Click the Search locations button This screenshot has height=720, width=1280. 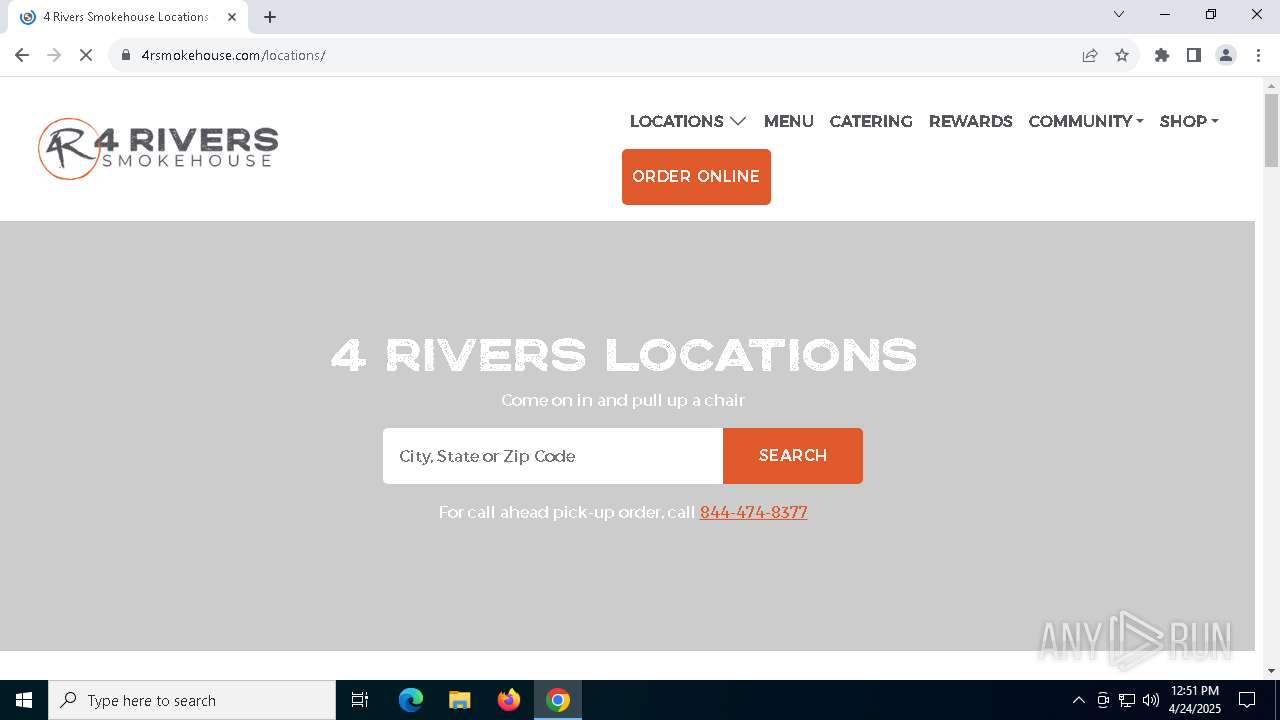[793, 456]
